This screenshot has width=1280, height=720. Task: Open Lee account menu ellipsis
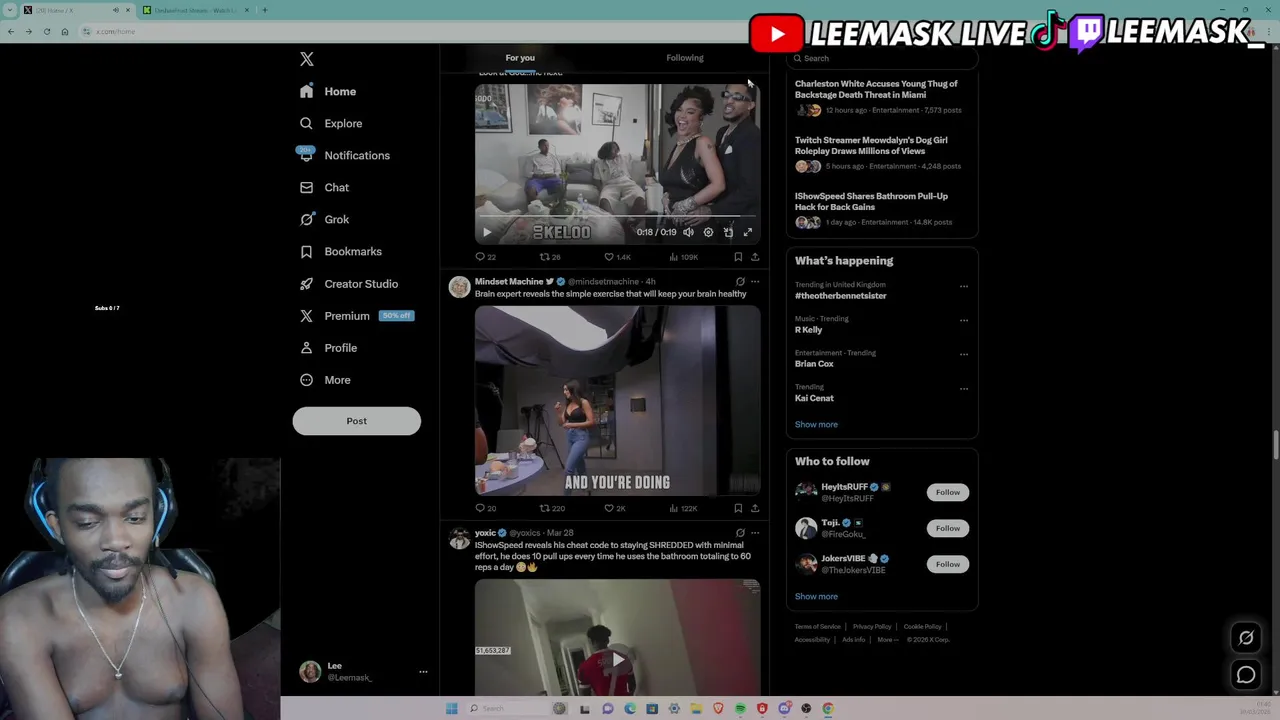tap(423, 672)
